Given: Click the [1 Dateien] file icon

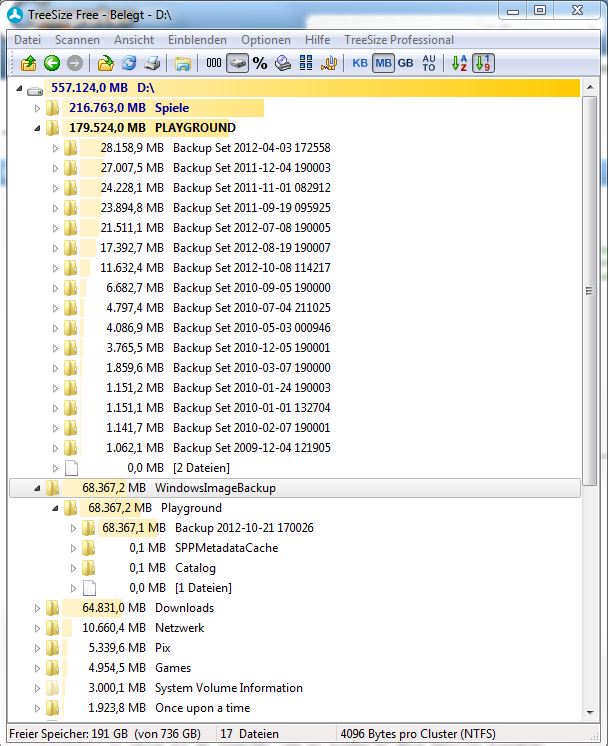Looking at the screenshot, I should (x=89, y=588).
